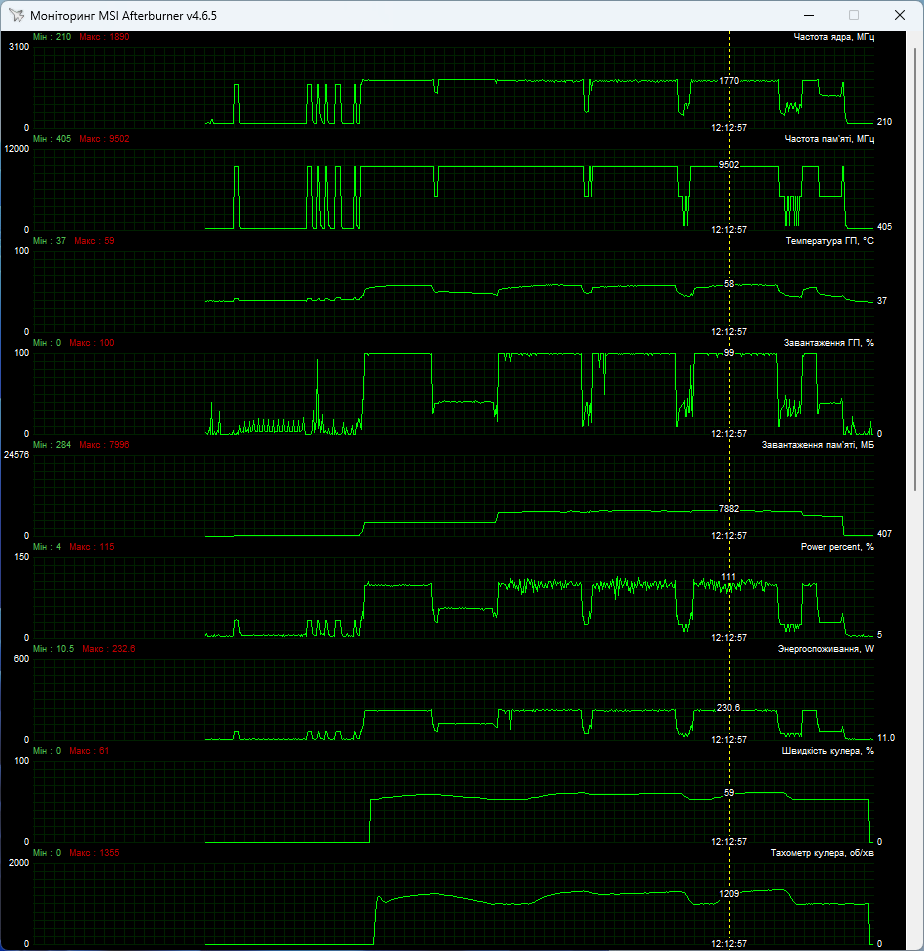Click the 'Макс : 7996' memory usage label
924x951 pixels.
(x=104, y=445)
